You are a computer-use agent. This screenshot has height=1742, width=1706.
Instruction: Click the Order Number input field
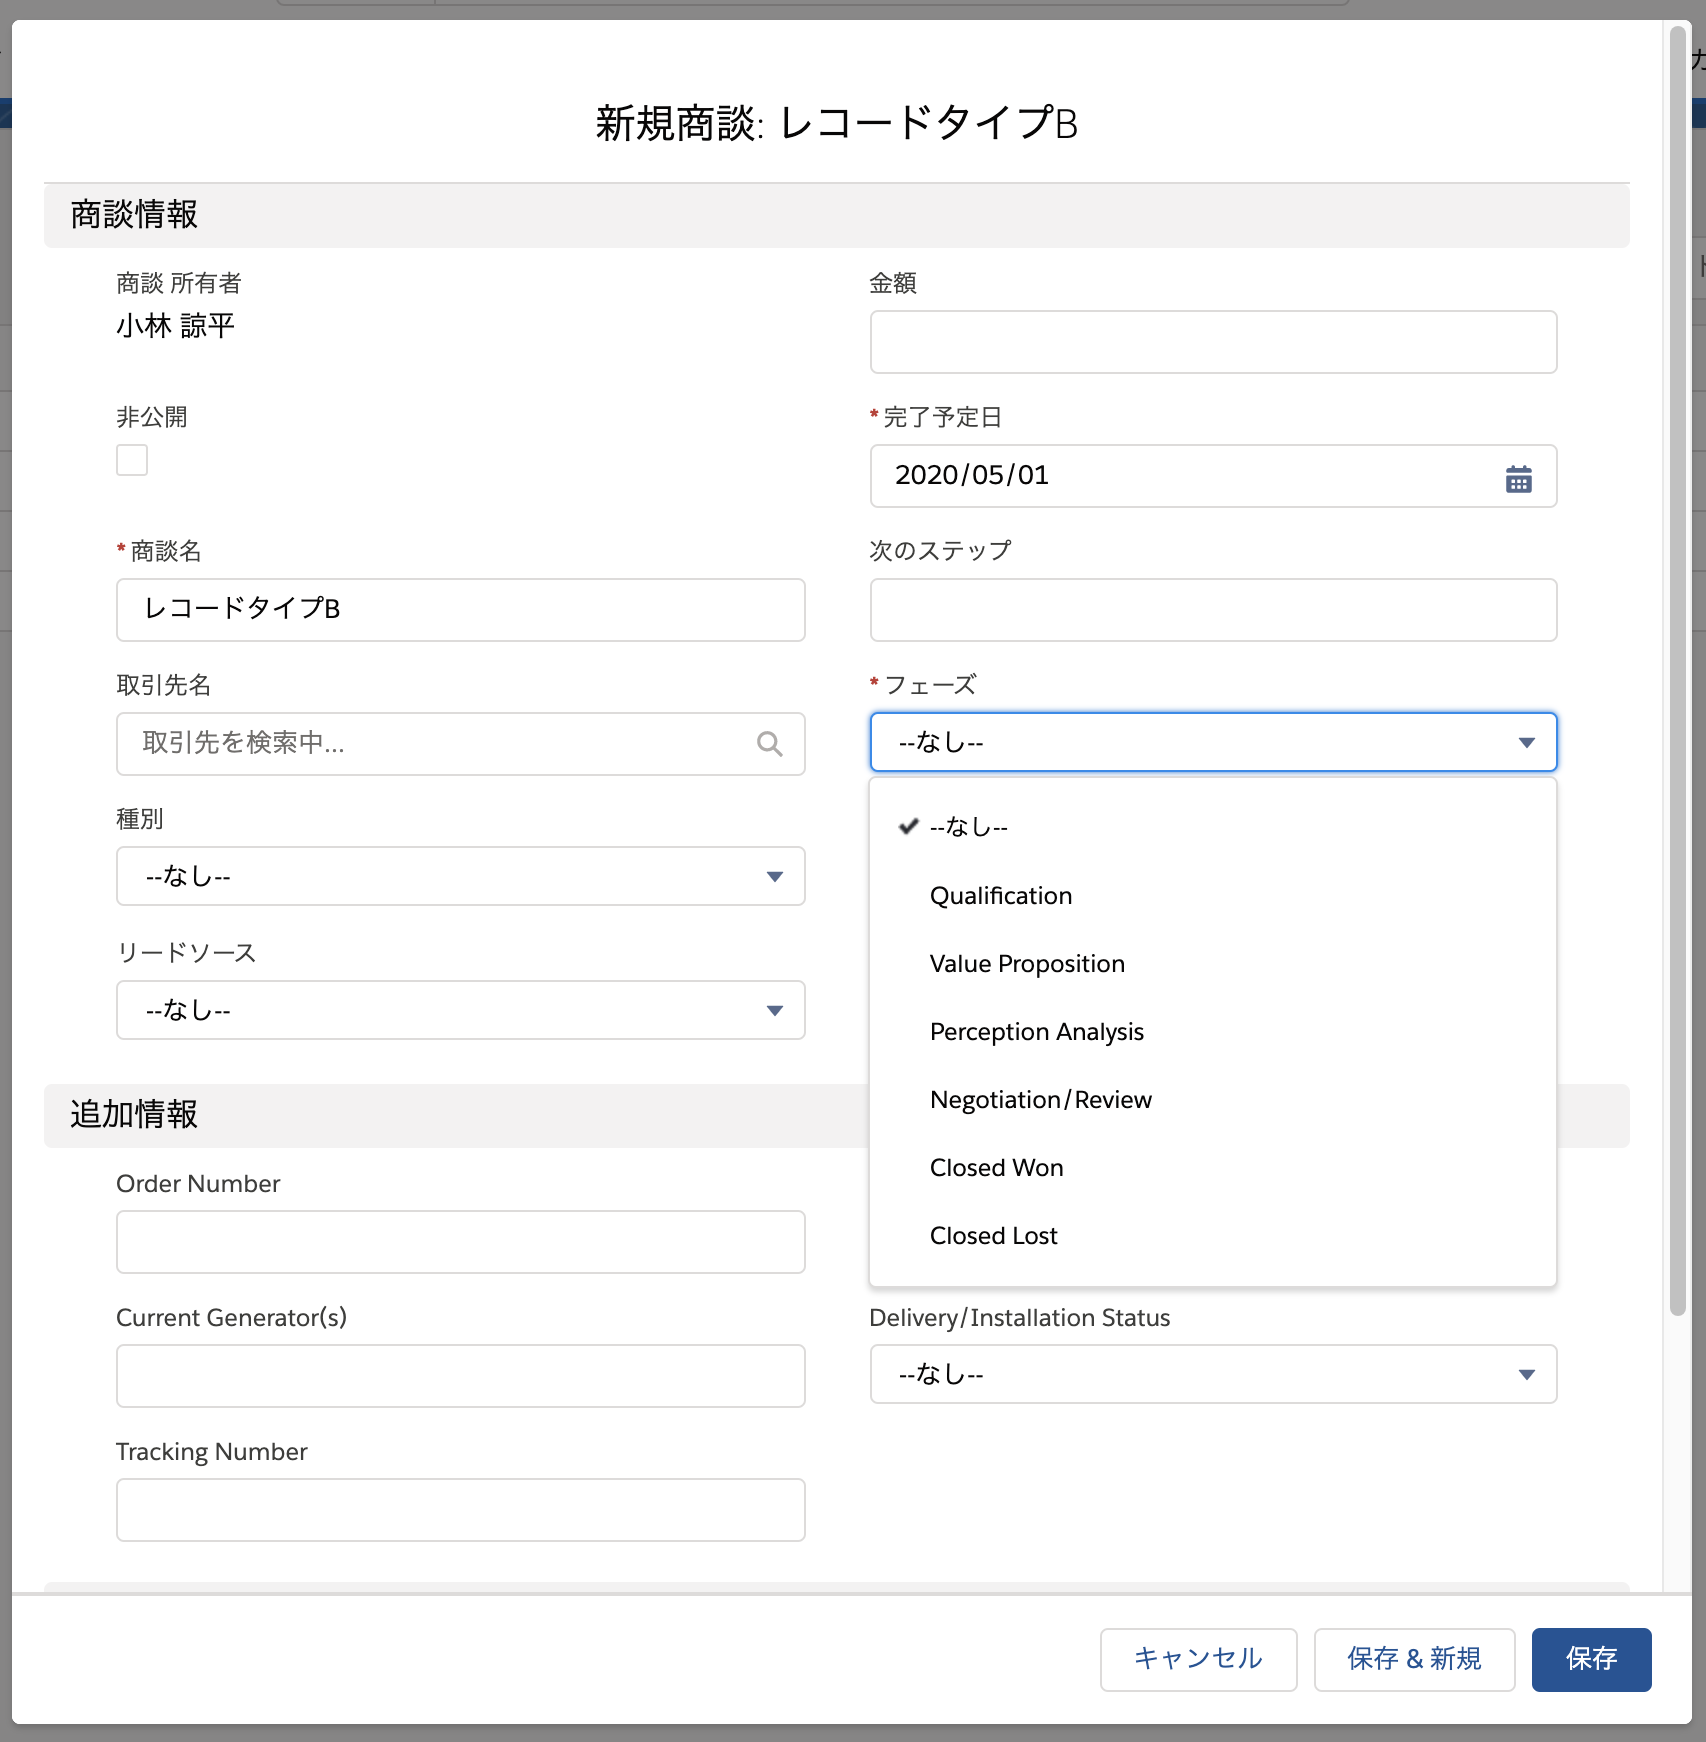click(x=460, y=1242)
